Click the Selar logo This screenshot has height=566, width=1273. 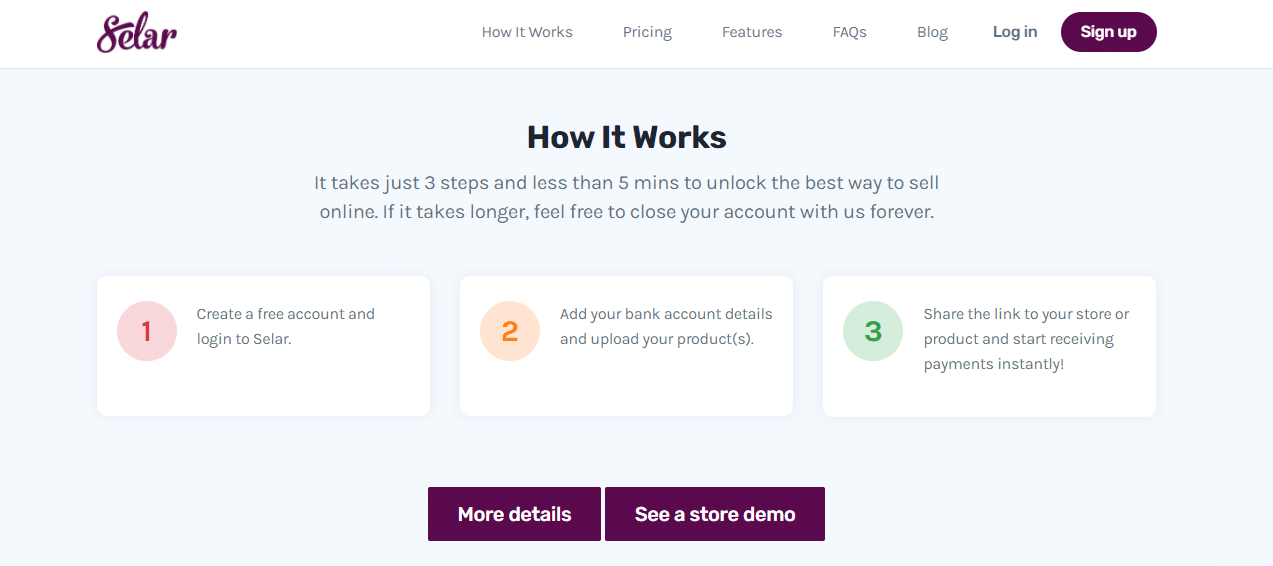(x=137, y=33)
